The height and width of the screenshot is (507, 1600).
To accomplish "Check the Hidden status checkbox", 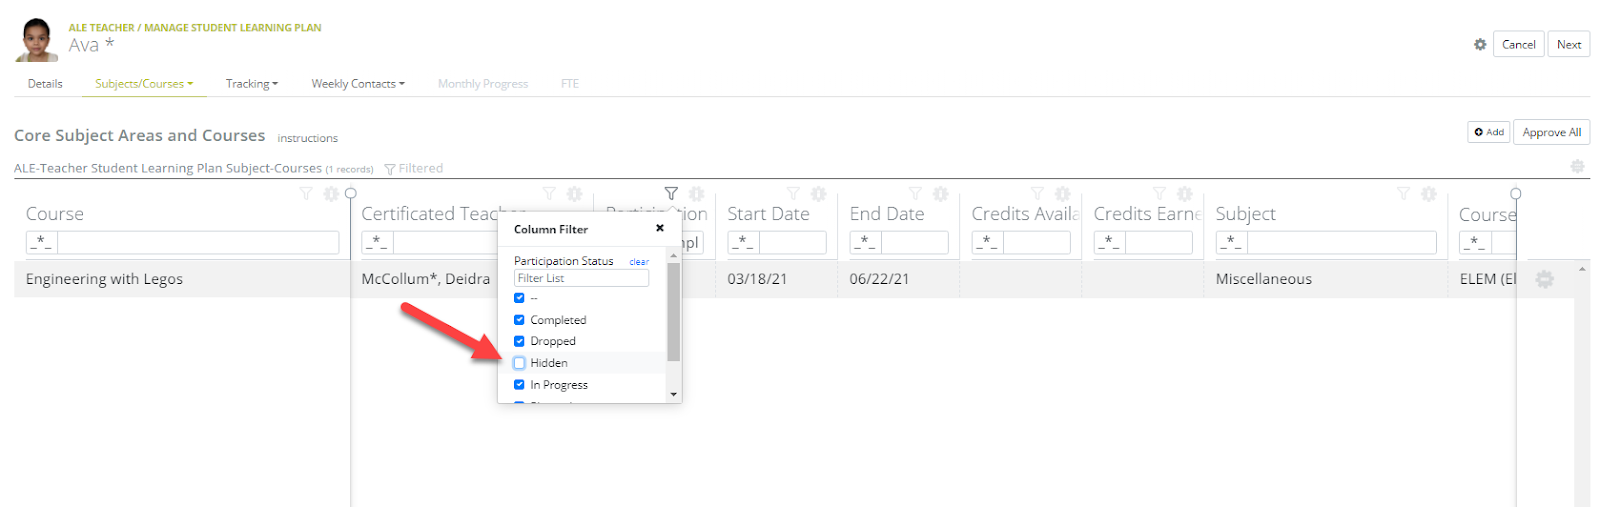I will (519, 363).
